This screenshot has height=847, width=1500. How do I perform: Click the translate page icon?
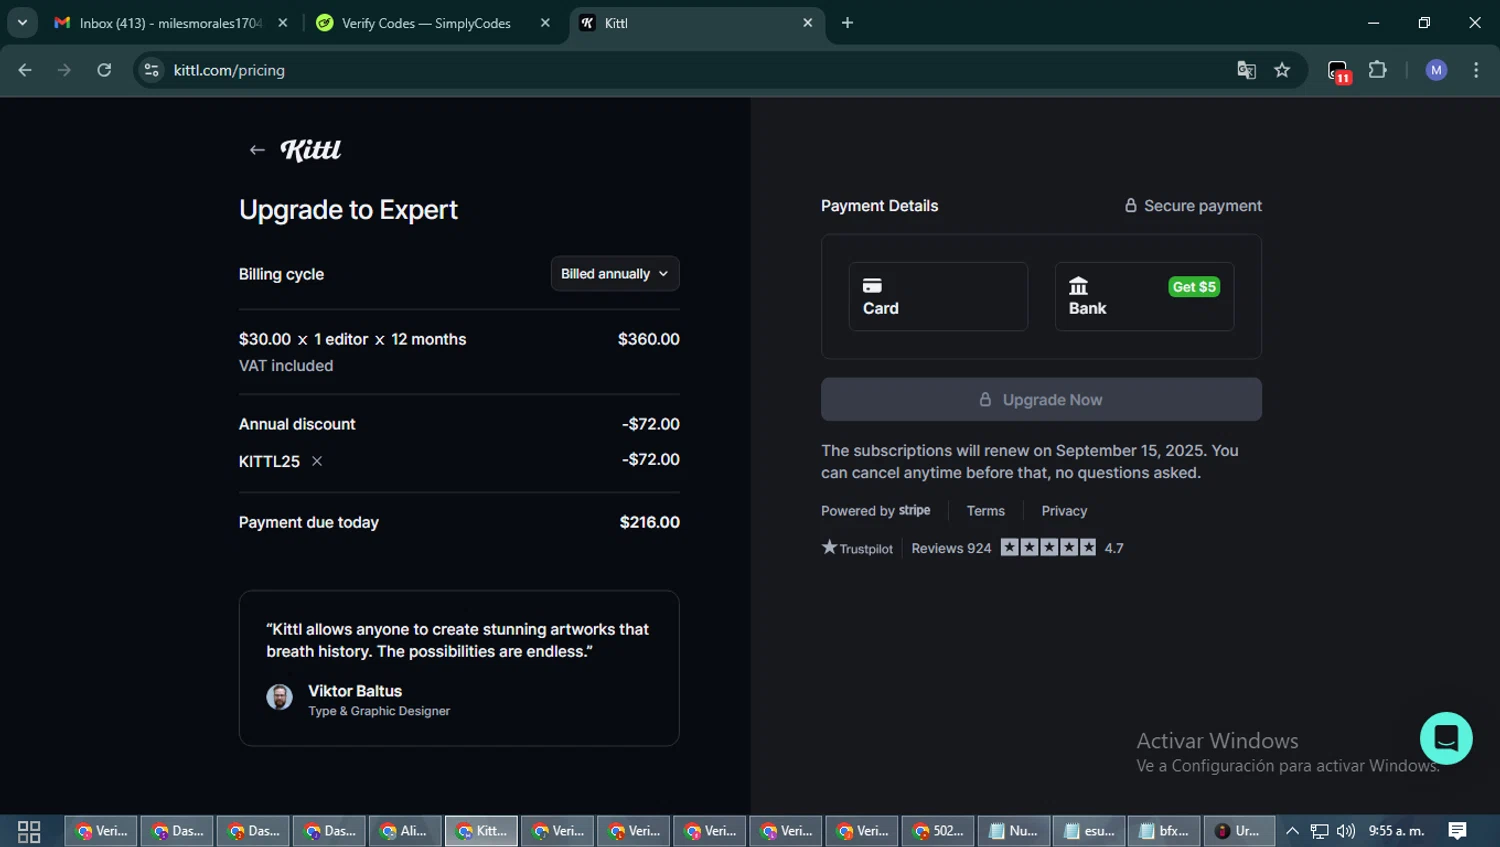click(1246, 70)
